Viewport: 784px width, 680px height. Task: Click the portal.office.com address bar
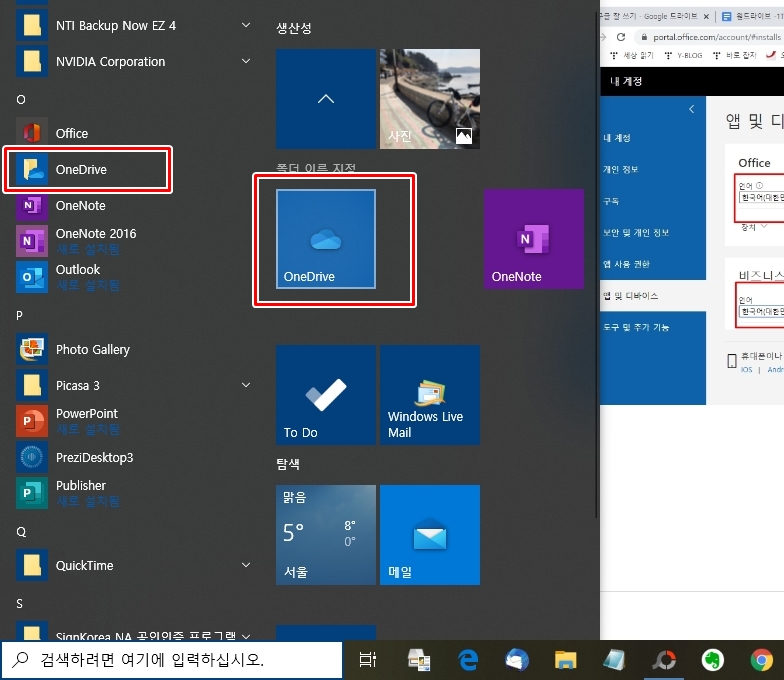coord(712,37)
